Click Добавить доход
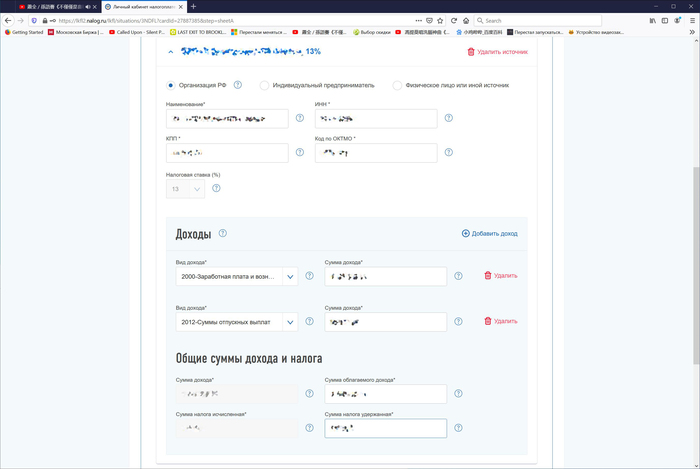 coord(490,233)
